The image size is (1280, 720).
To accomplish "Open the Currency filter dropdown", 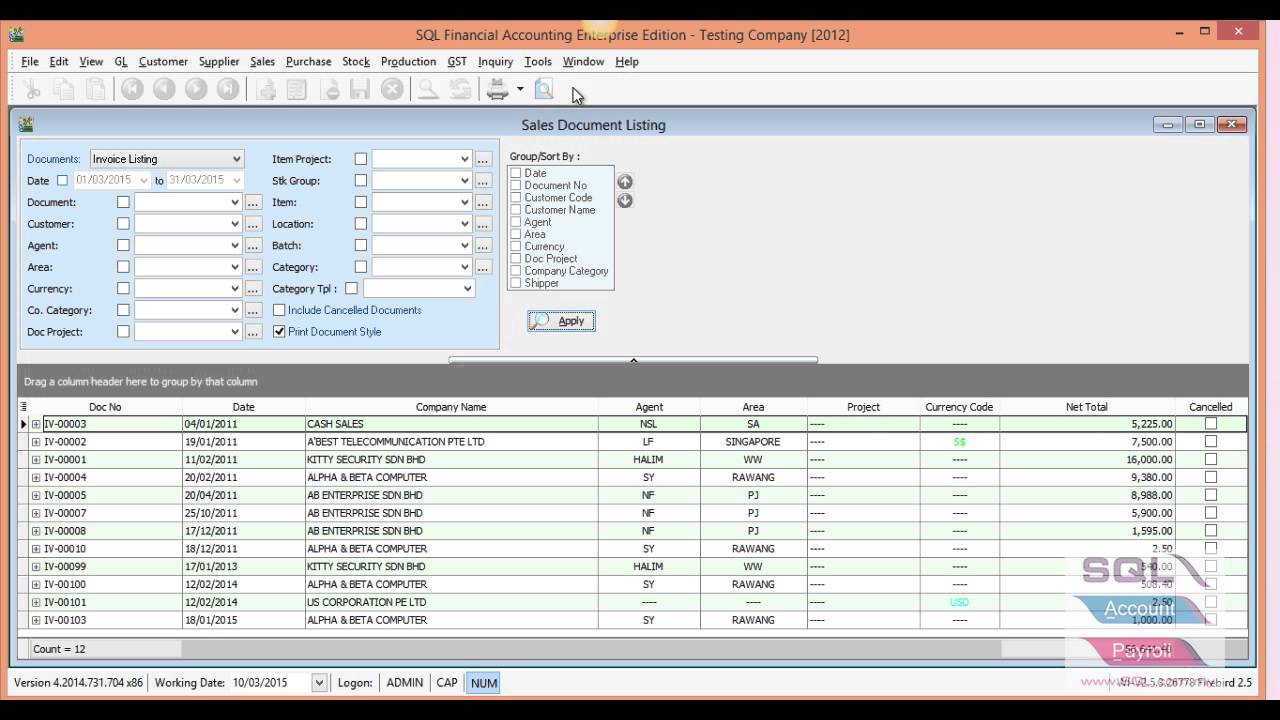I will pyautogui.click(x=235, y=289).
